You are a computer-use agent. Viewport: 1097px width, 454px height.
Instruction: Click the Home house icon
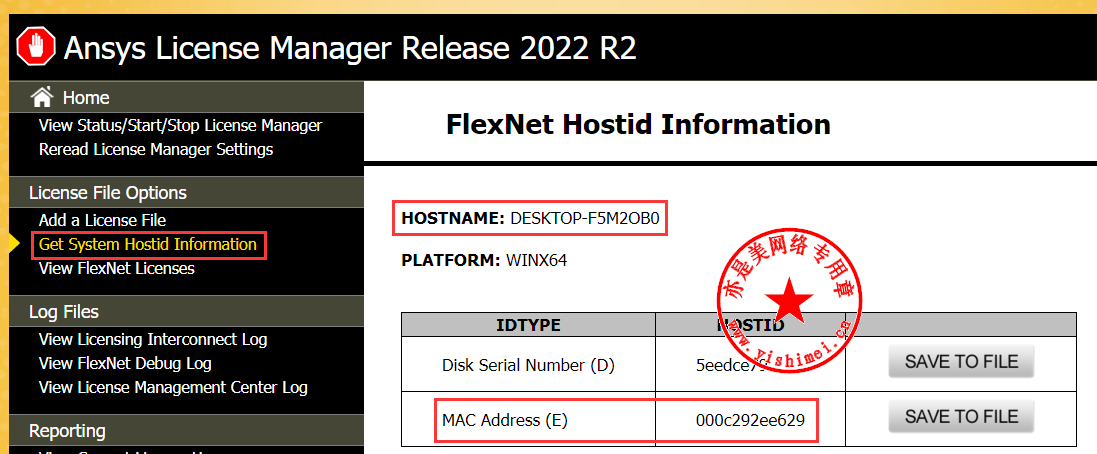[43, 97]
